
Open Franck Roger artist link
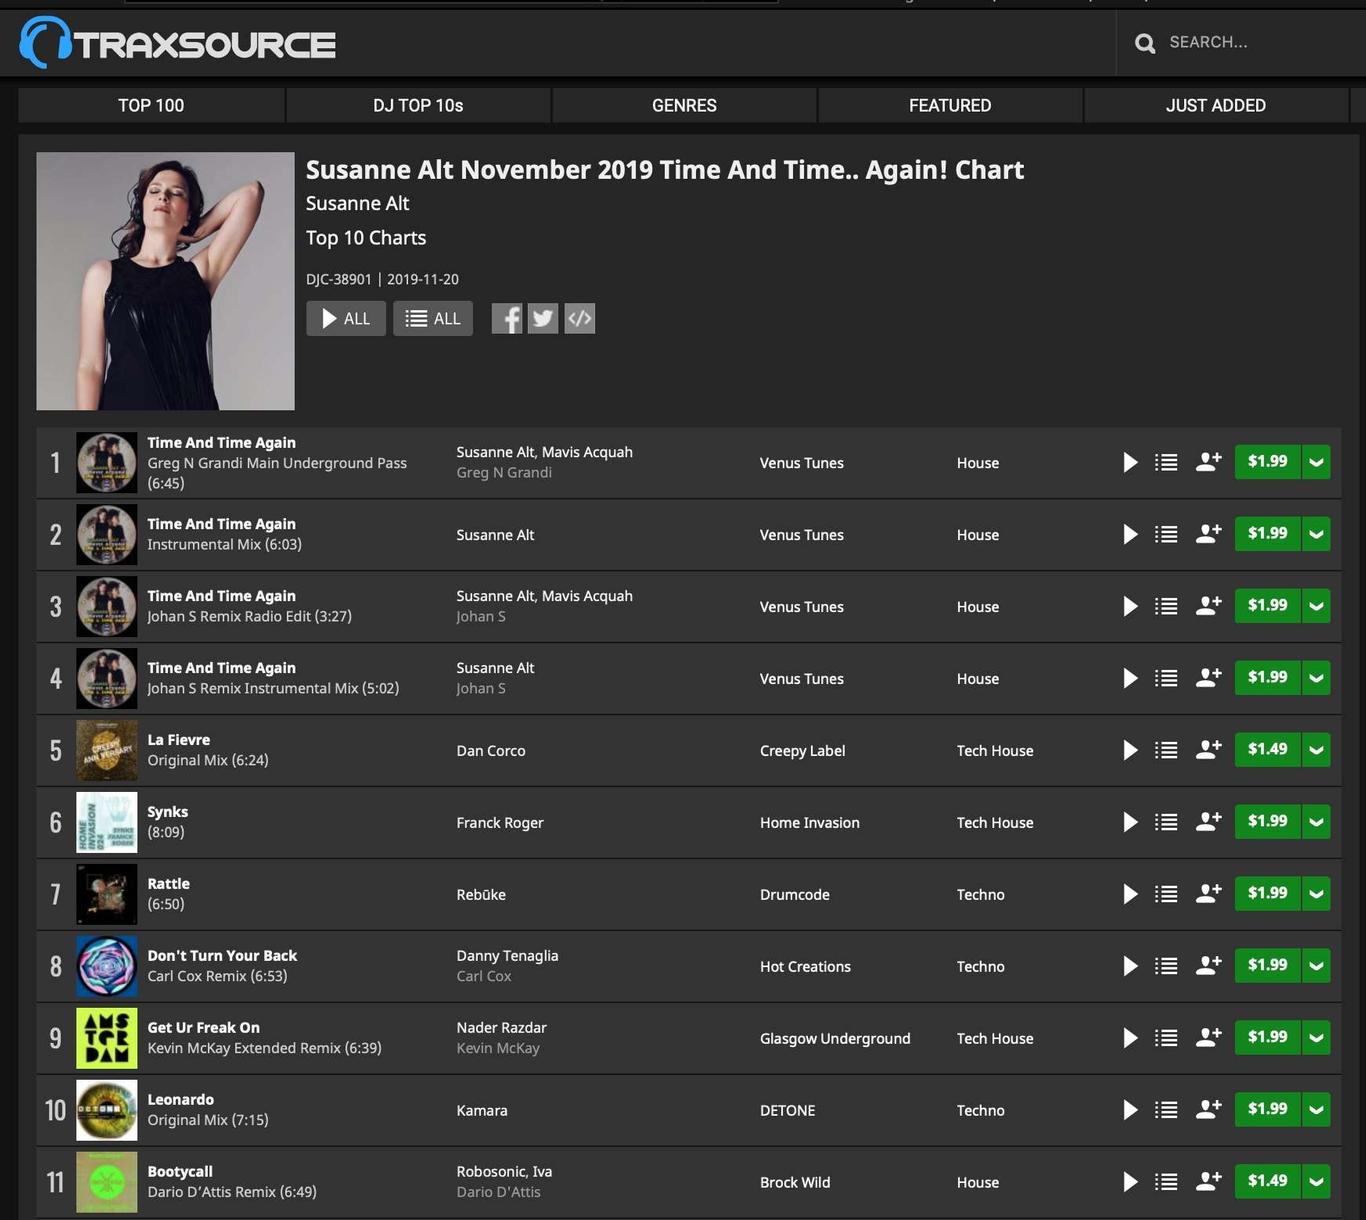[500, 823]
